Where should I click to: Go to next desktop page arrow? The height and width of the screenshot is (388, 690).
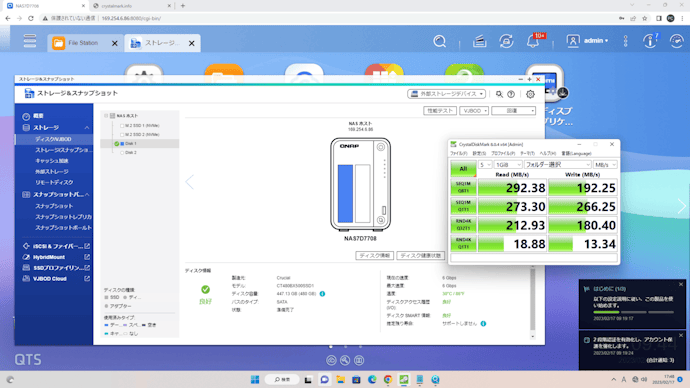(682, 206)
